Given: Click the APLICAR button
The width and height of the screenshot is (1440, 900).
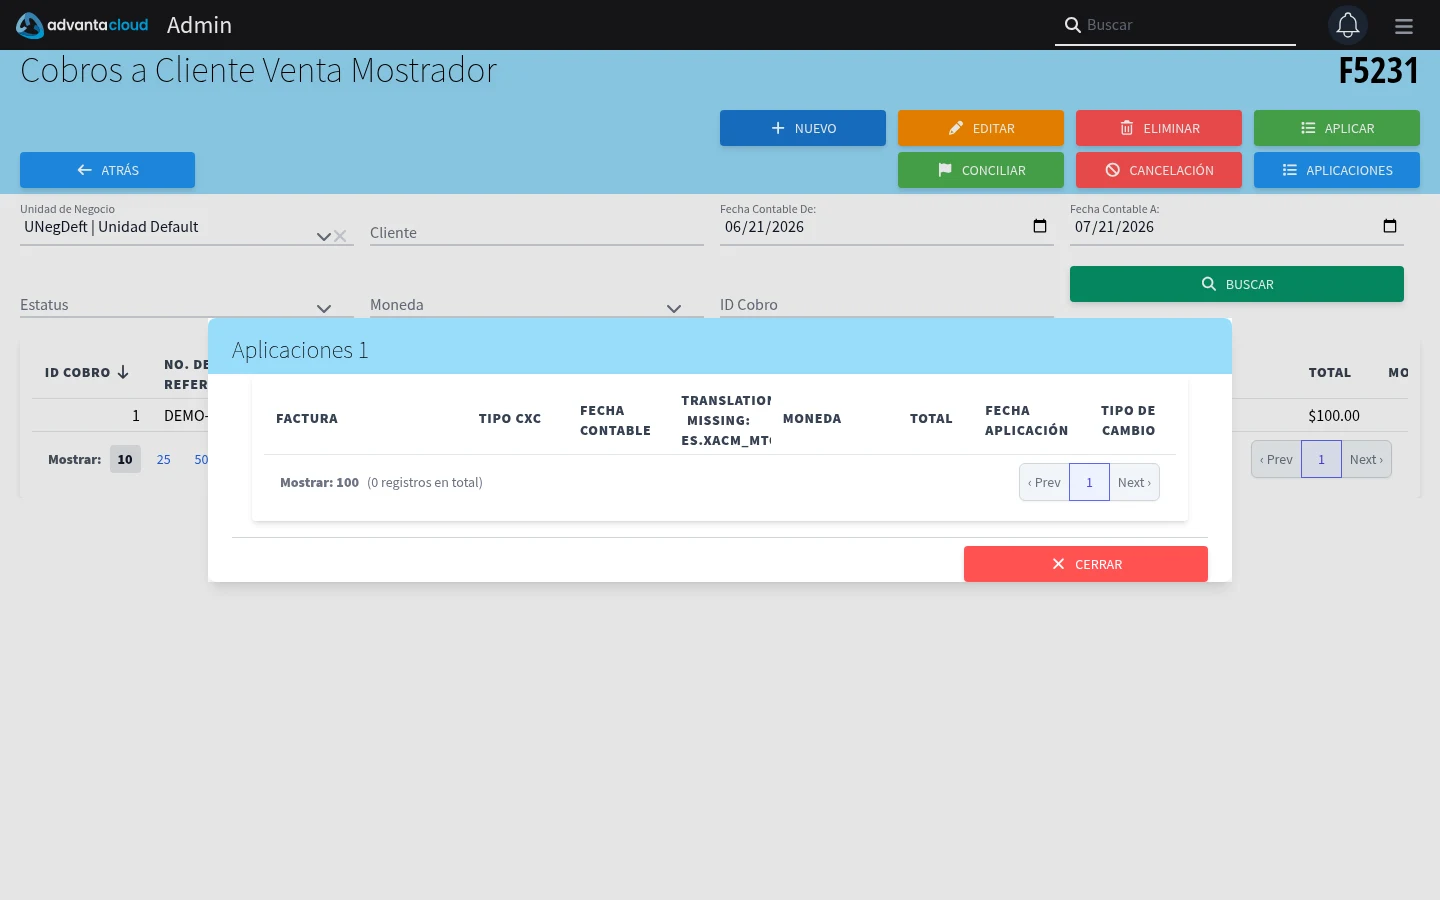Looking at the screenshot, I should (x=1337, y=128).
